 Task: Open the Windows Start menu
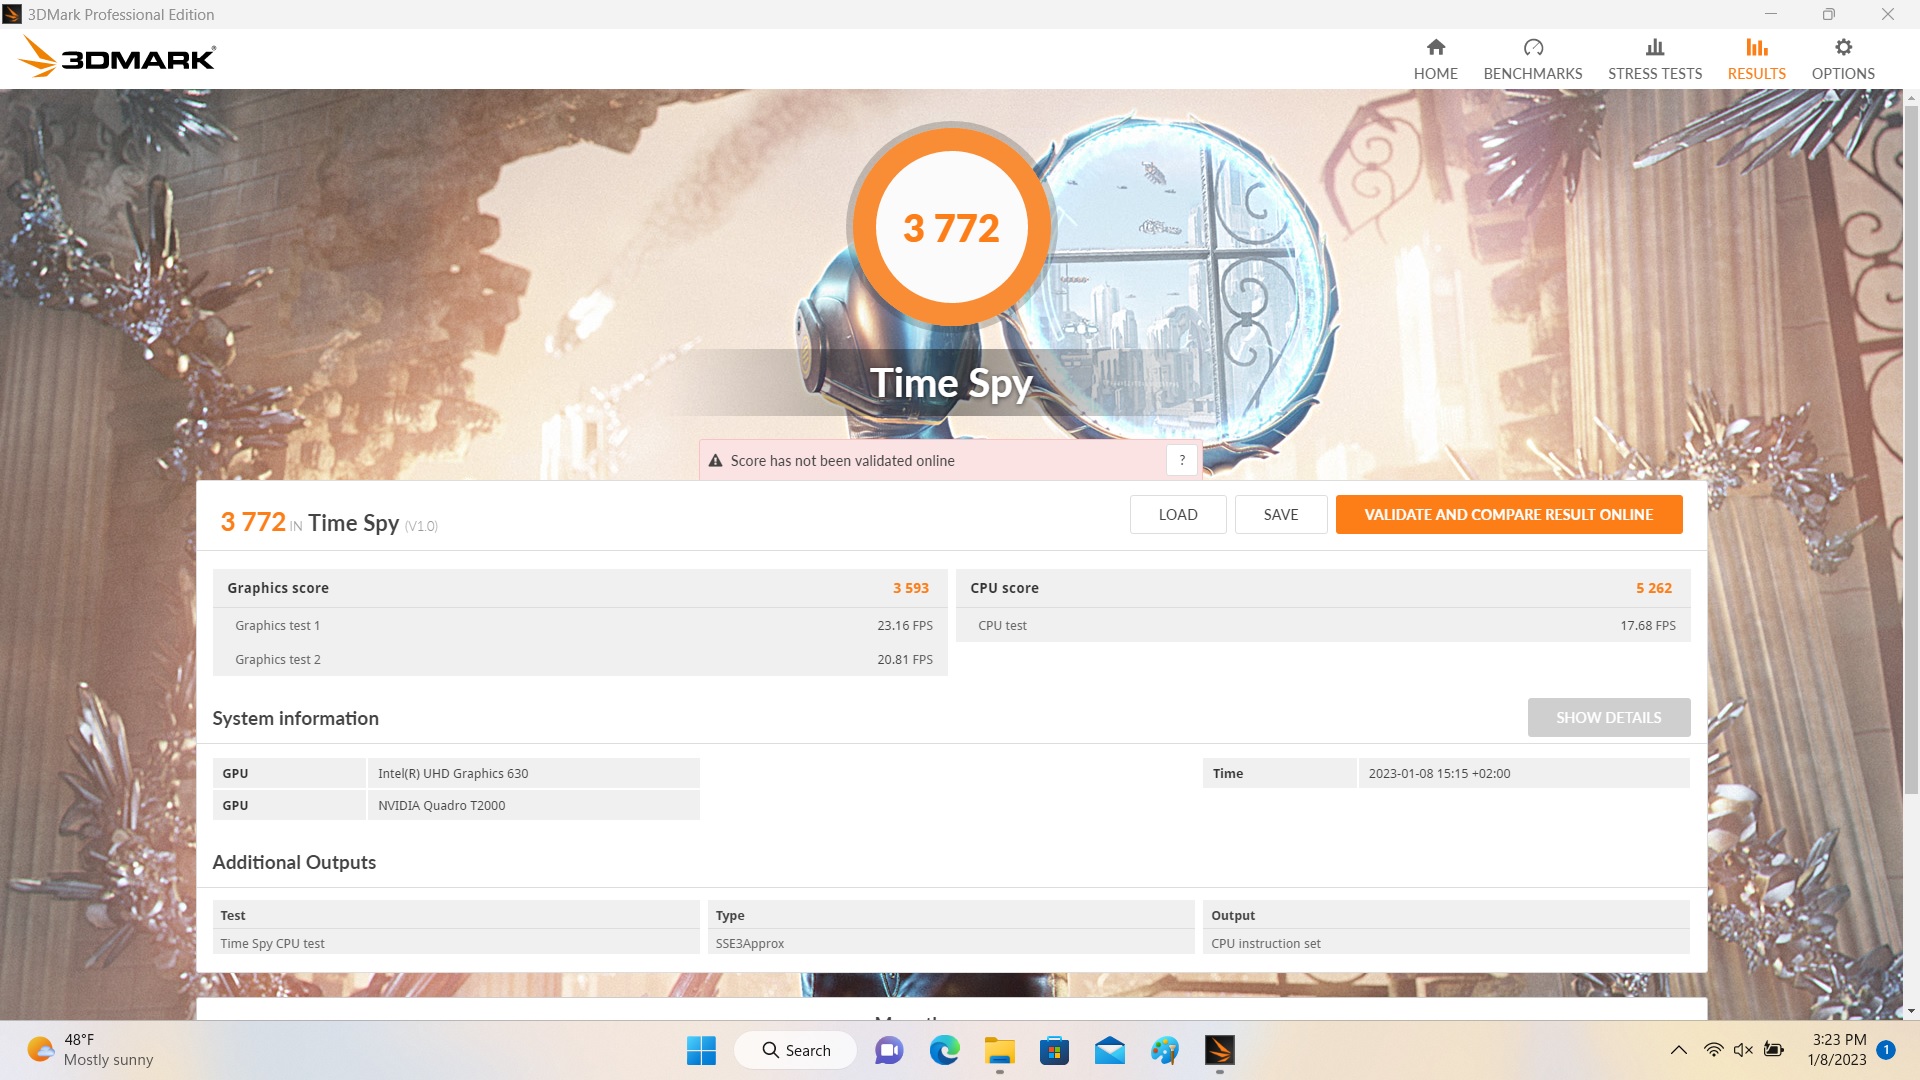701,1050
